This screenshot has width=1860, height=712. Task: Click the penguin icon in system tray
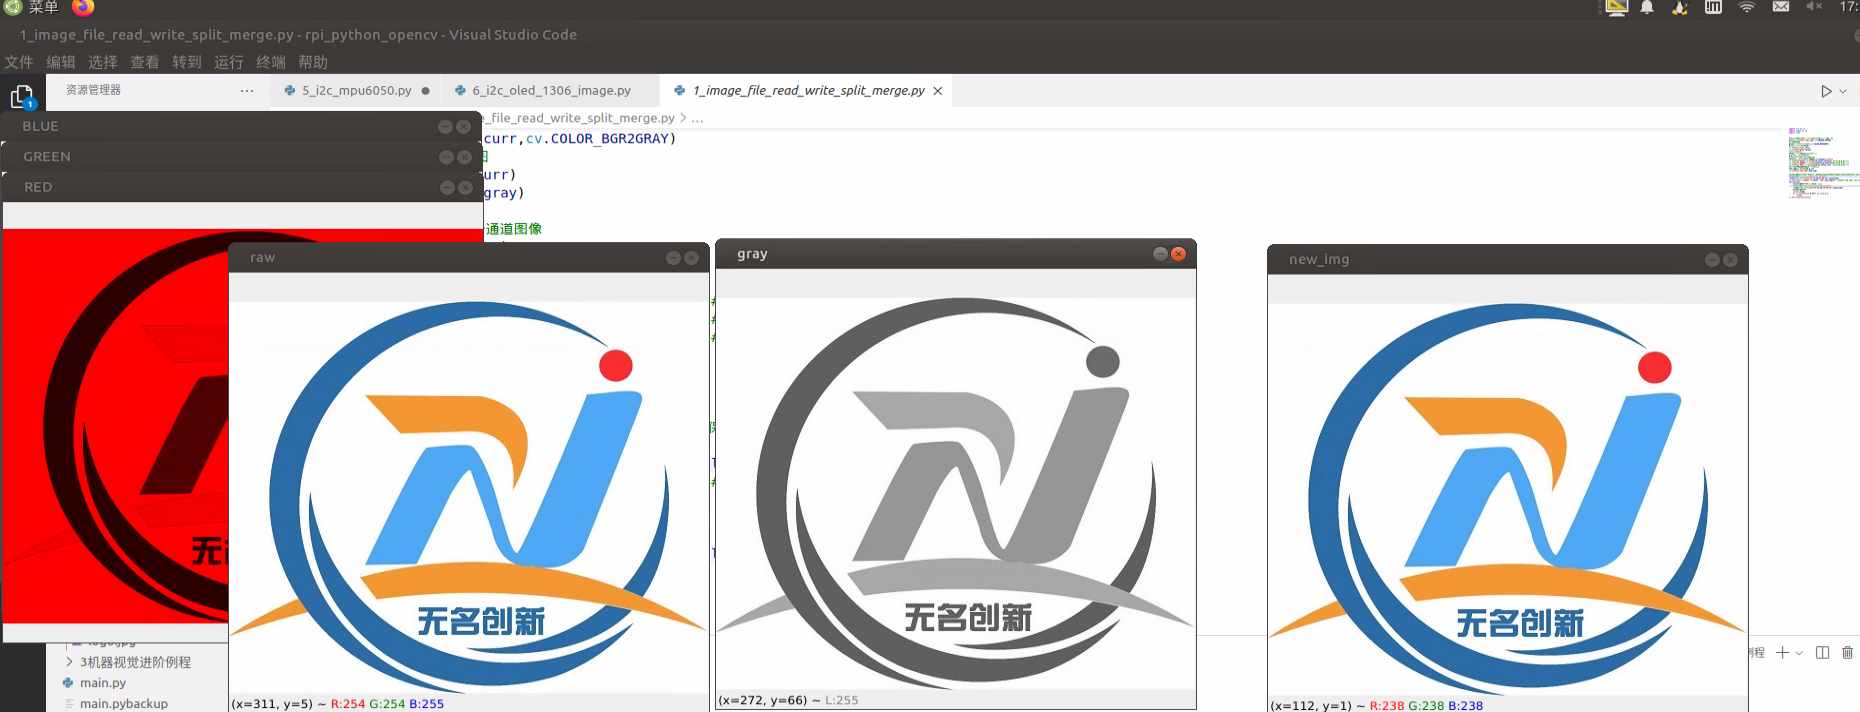(x=1680, y=7)
